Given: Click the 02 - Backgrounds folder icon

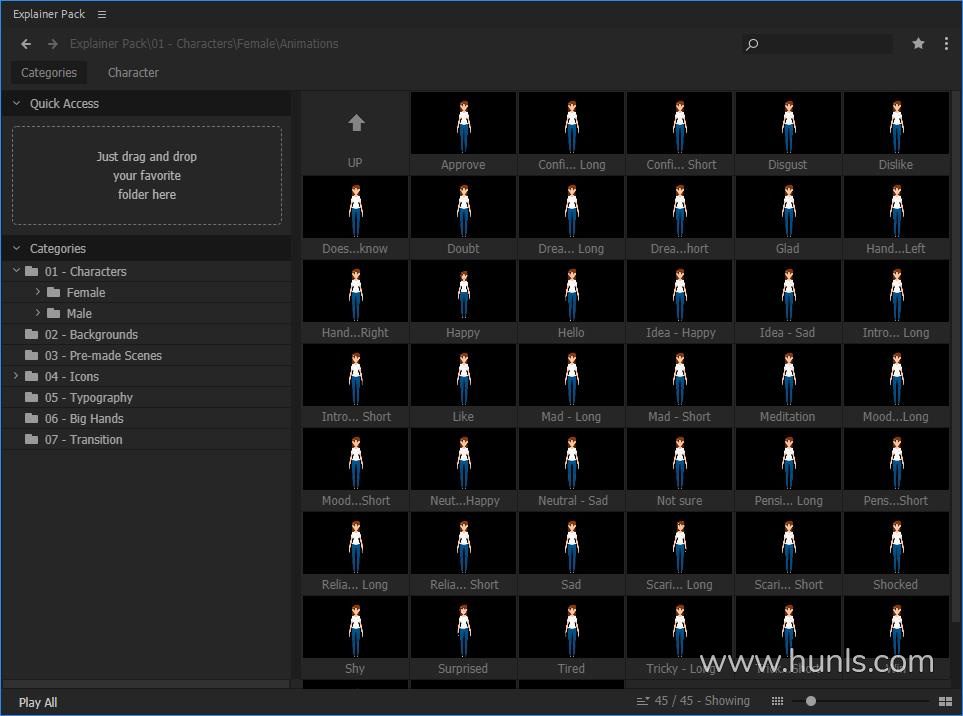Looking at the screenshot, I should 31,334.
